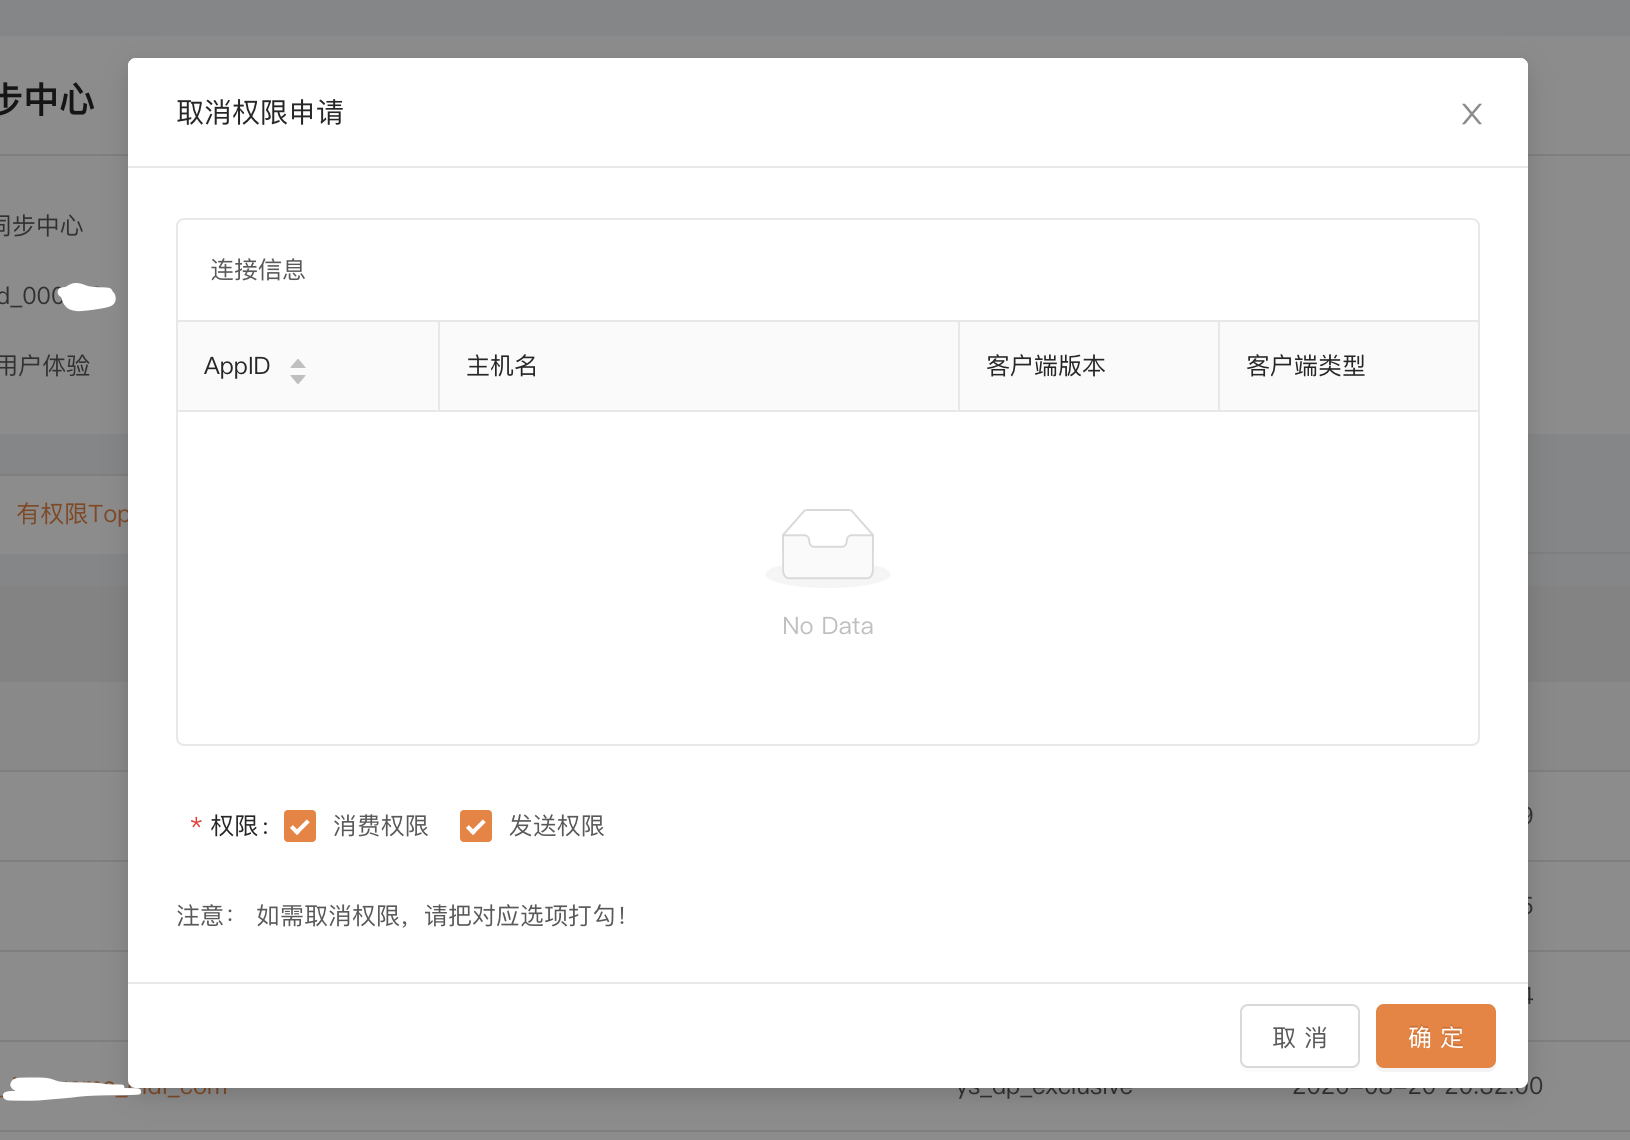Click the 消费权限 label text

point(381,826)
